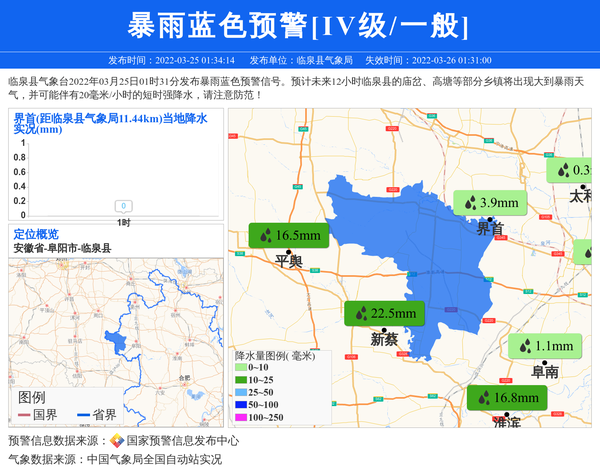The width and height of the screenshot is (600, 471).
Task: Click the 界首 city label on map
Action: (490, 229)
